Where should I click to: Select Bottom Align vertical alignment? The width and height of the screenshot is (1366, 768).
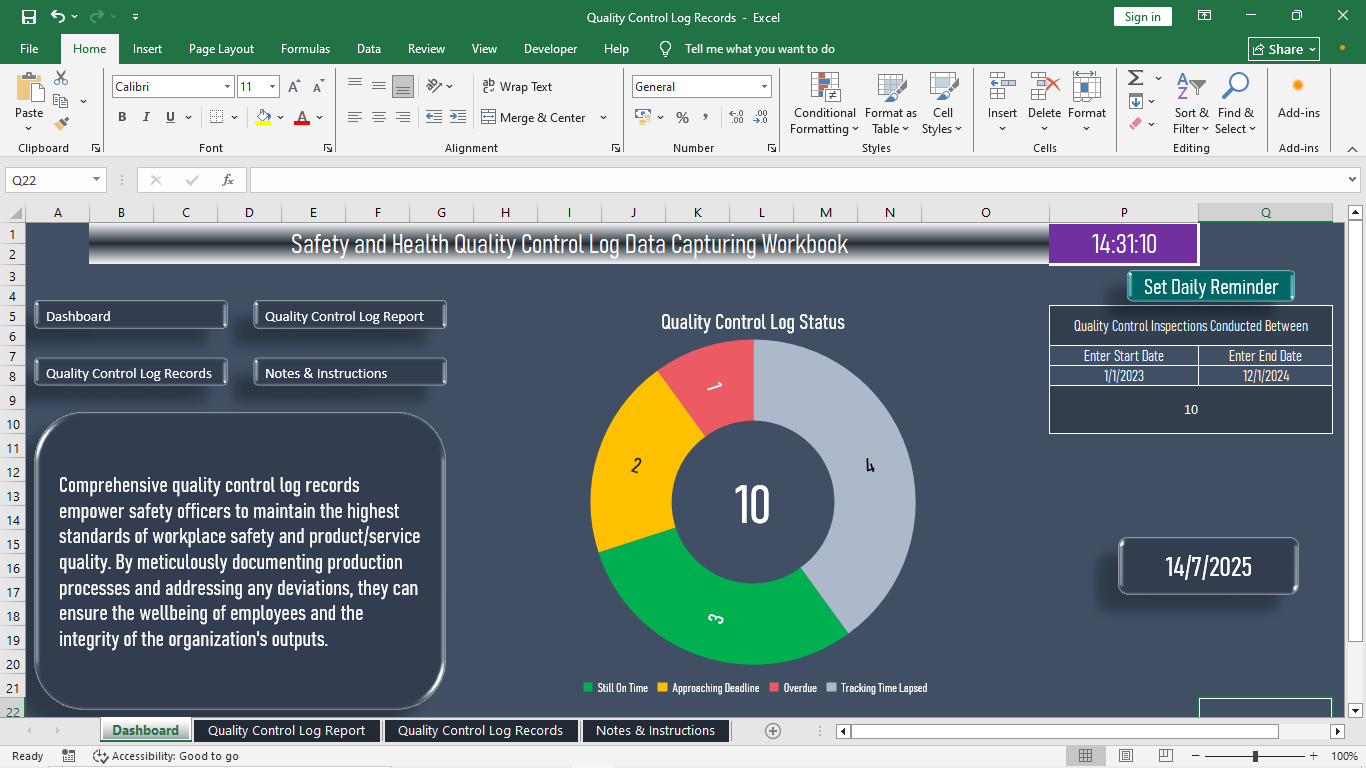point(403,87)
